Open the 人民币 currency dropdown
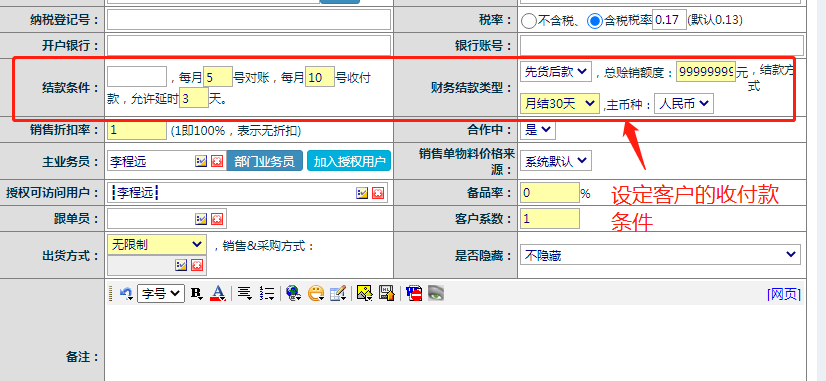This screenshot has height=381, width=826. (x=684, y=104)
